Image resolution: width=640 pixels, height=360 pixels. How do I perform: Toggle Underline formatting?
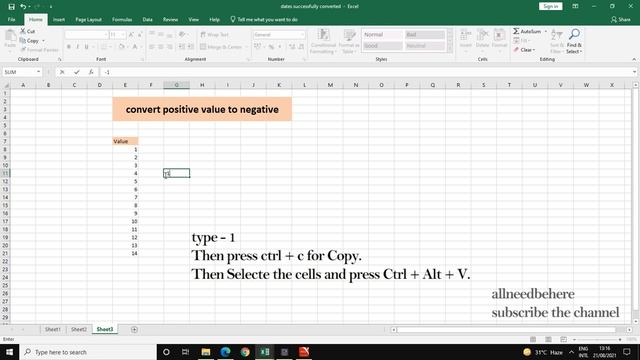87,47
